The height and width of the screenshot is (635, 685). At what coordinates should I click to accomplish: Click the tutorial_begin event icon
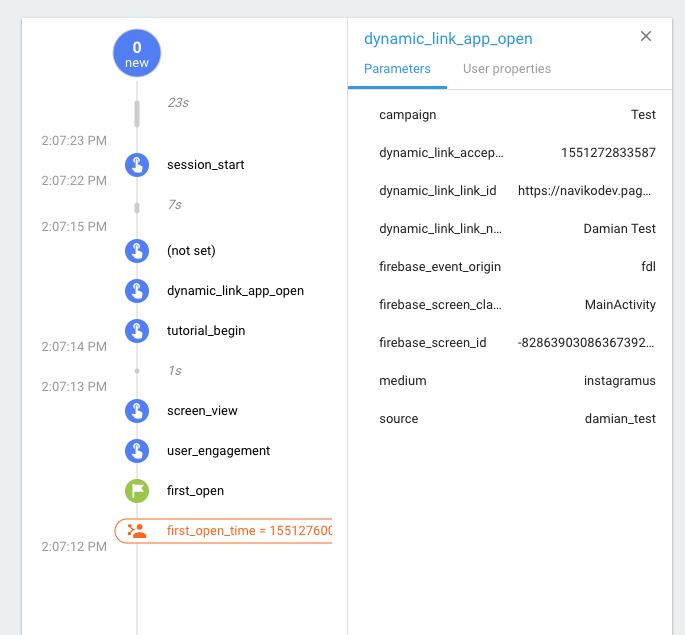click(x=137, y=331)
